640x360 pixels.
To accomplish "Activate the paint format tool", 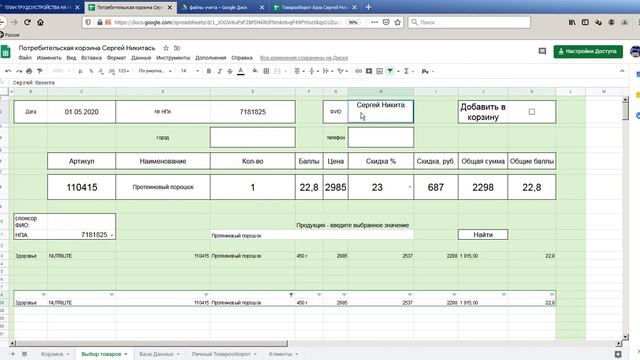I will tap(40, 71).
